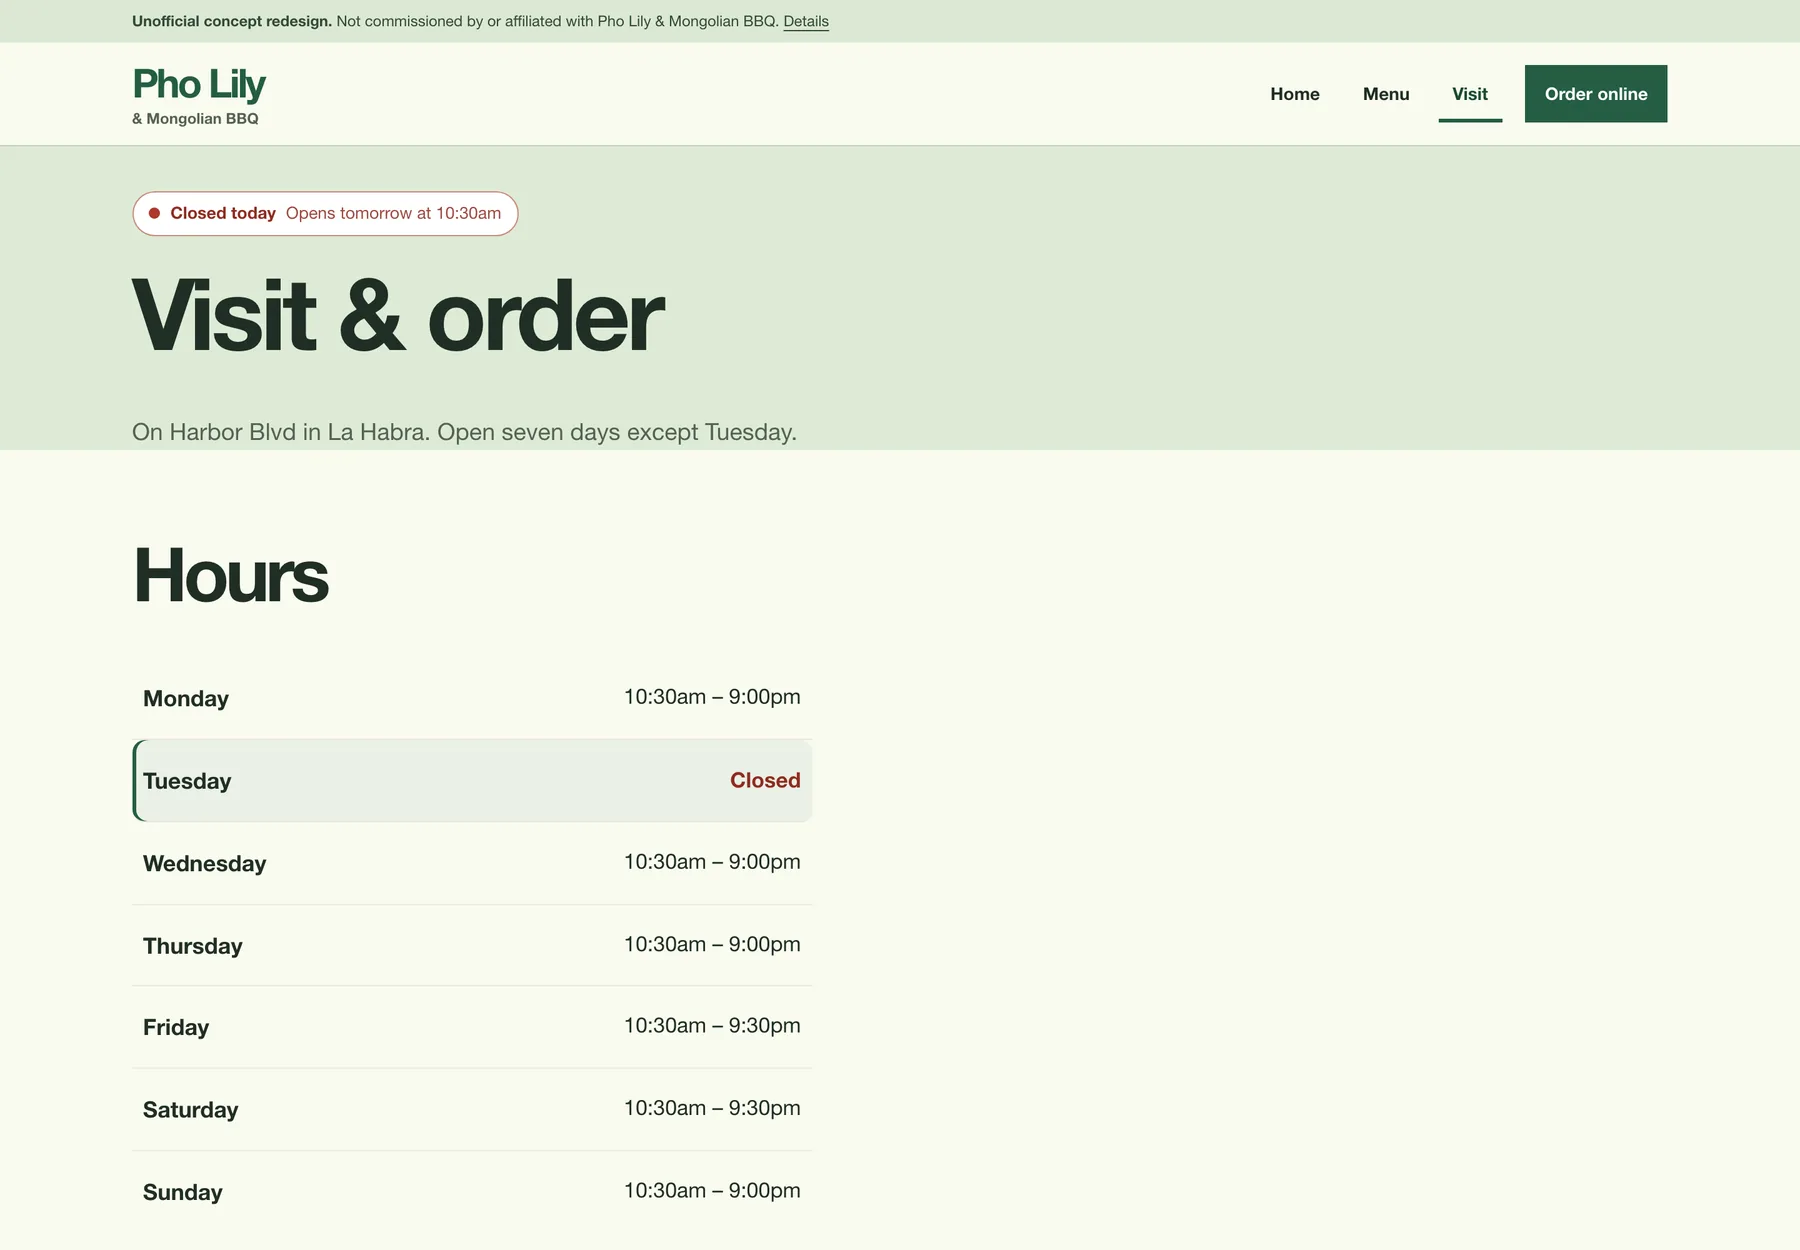1800x1250 pixels.
Task: Click Thursday's 10:30am – 9:00pm time
Action: tap(712, 944)
